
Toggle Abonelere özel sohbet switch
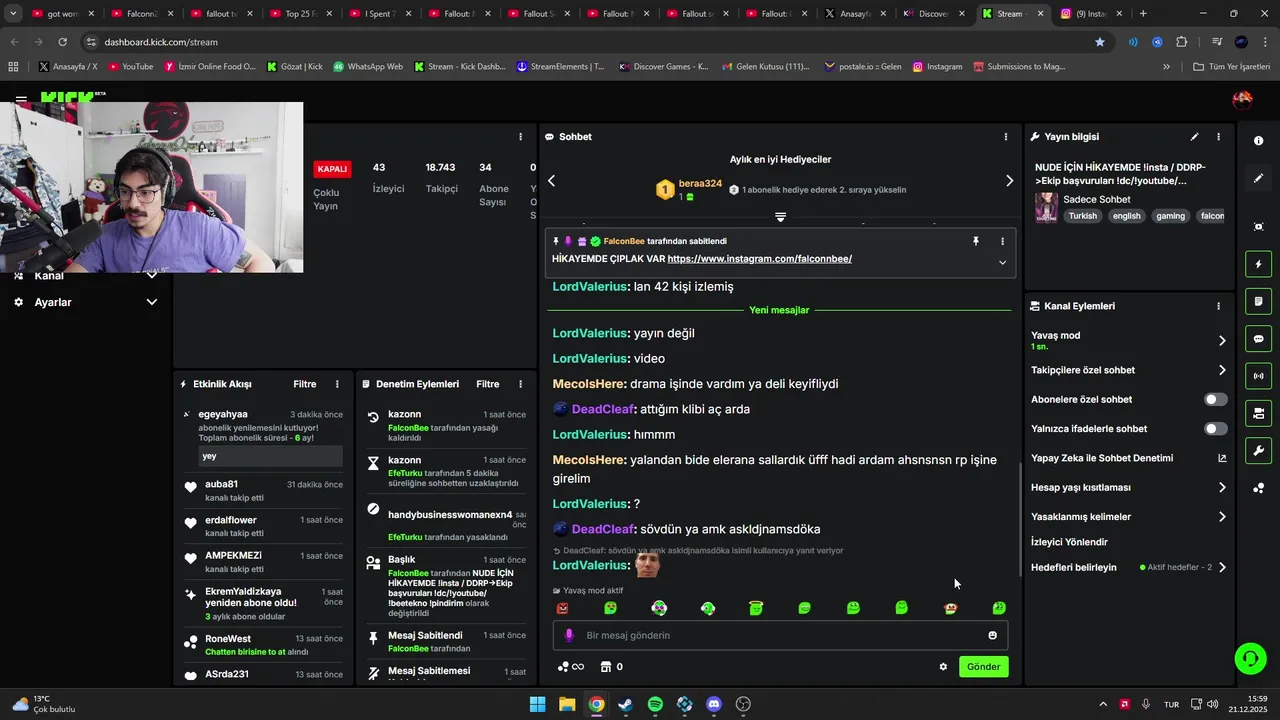[x=1215, y=399]
